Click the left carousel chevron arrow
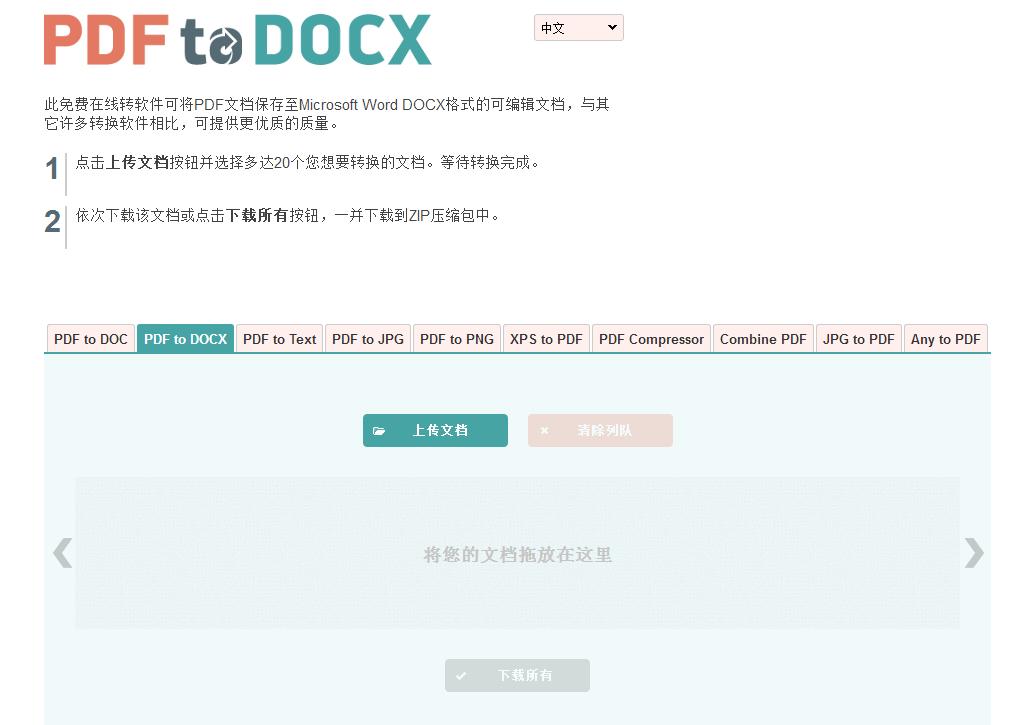Viewport: 1032px width, 725px height. click(x=62, y=553)
